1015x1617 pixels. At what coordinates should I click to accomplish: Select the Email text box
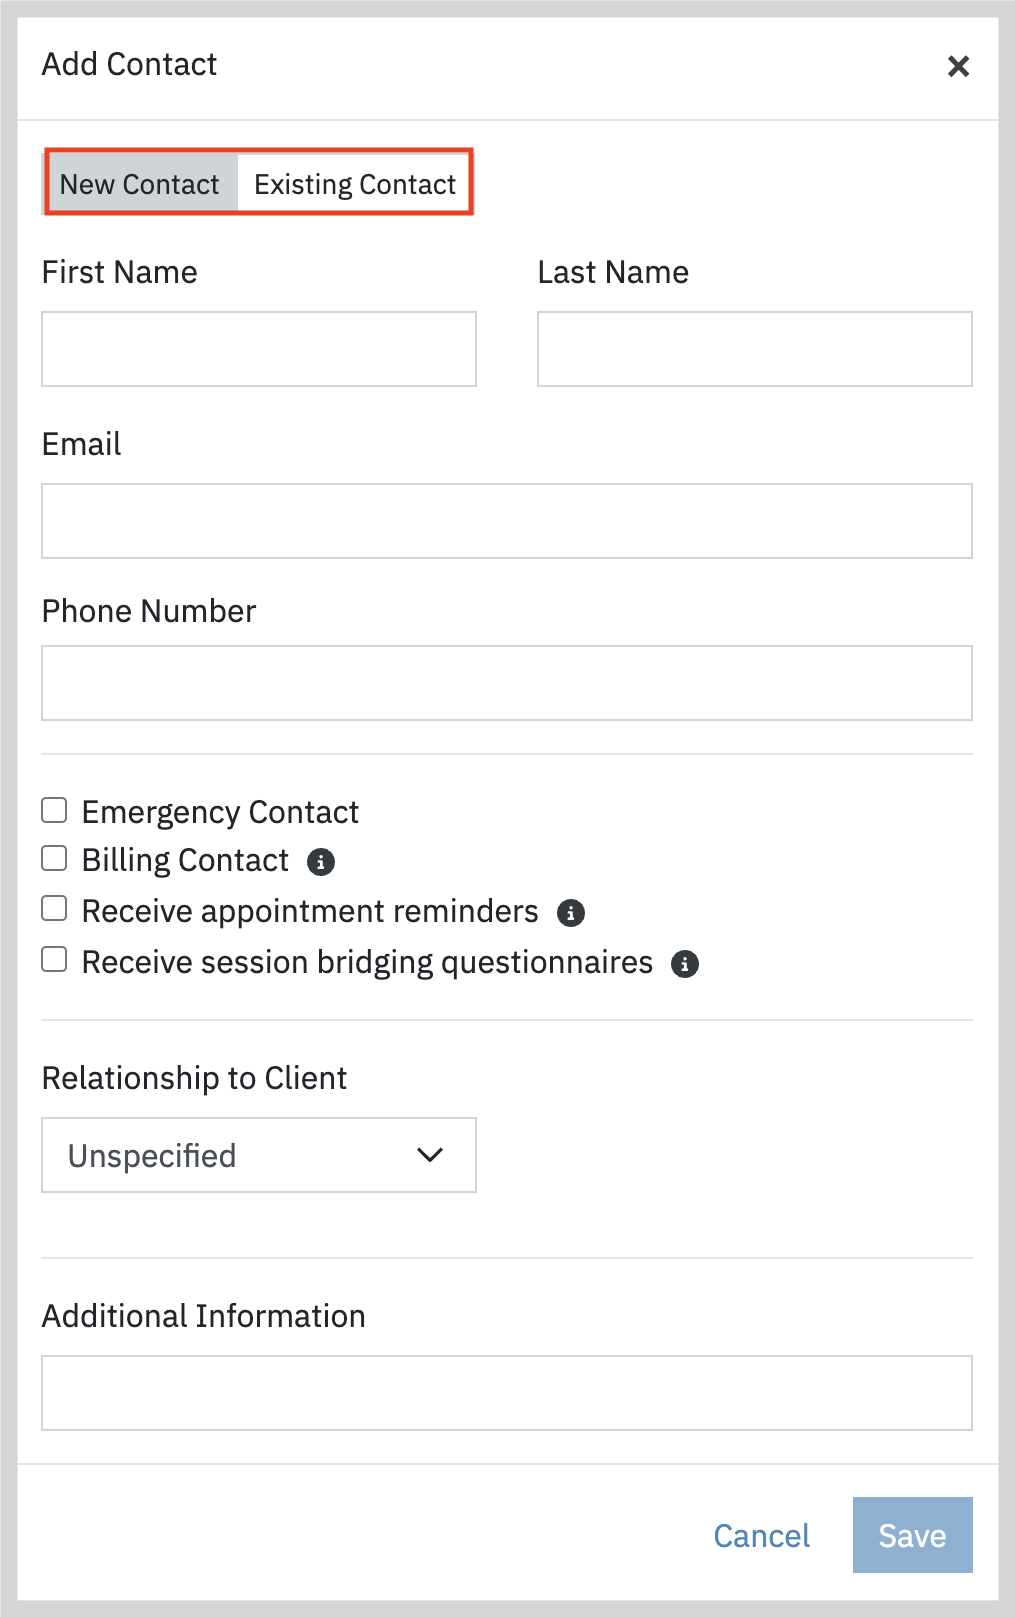[507, 521]
